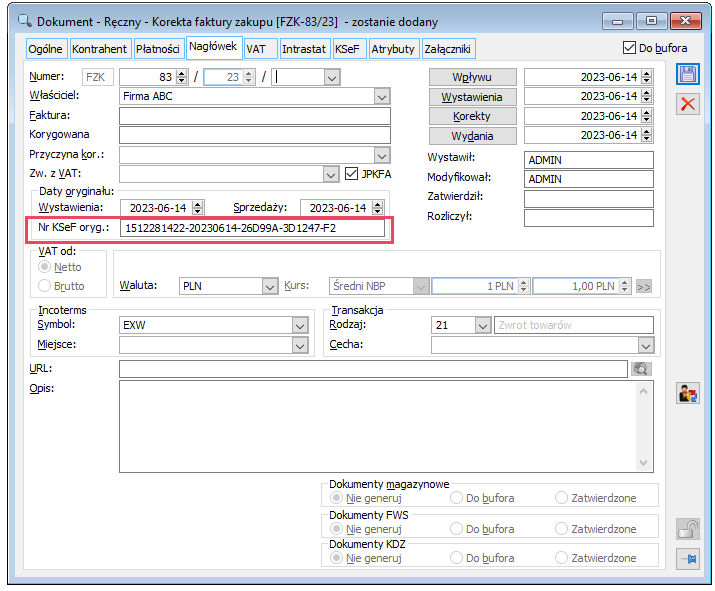
Task: Select Zatwierdzone for Dokumenty KDZ
Action: coord(561,558)
